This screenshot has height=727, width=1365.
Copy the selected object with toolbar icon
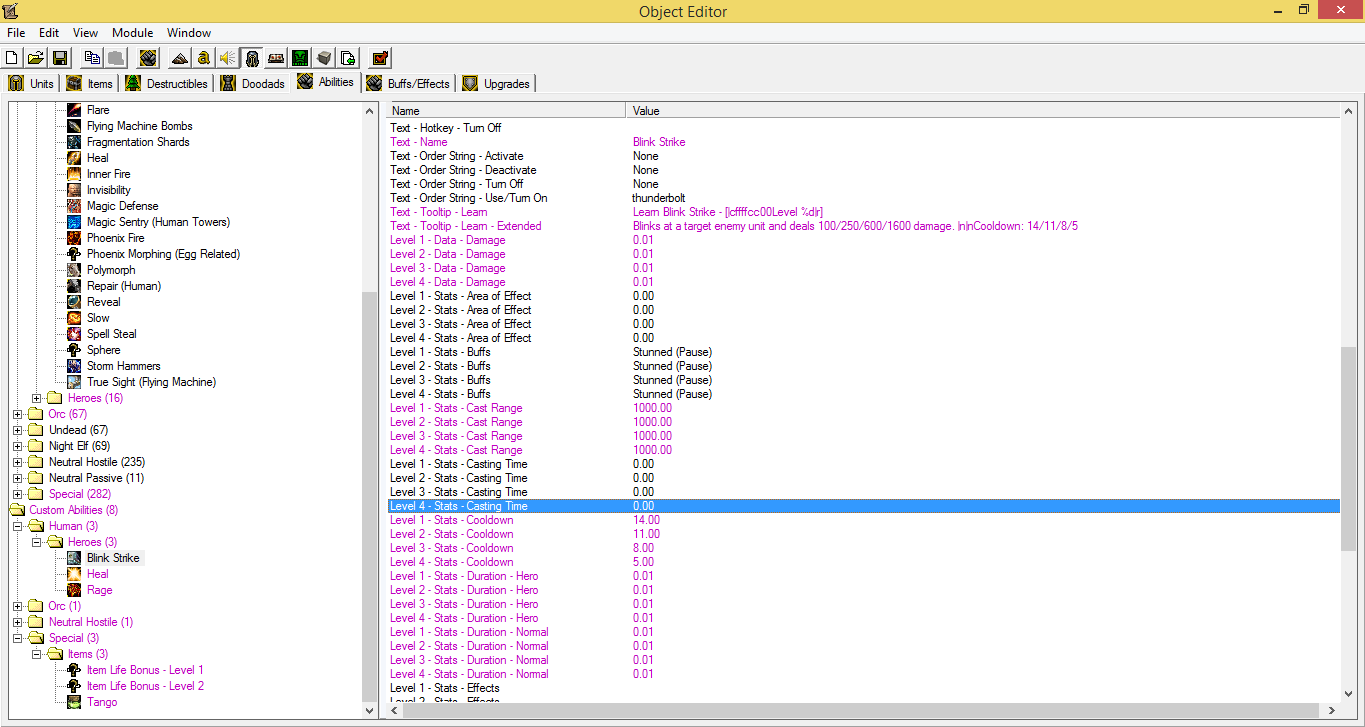point(92,58)
